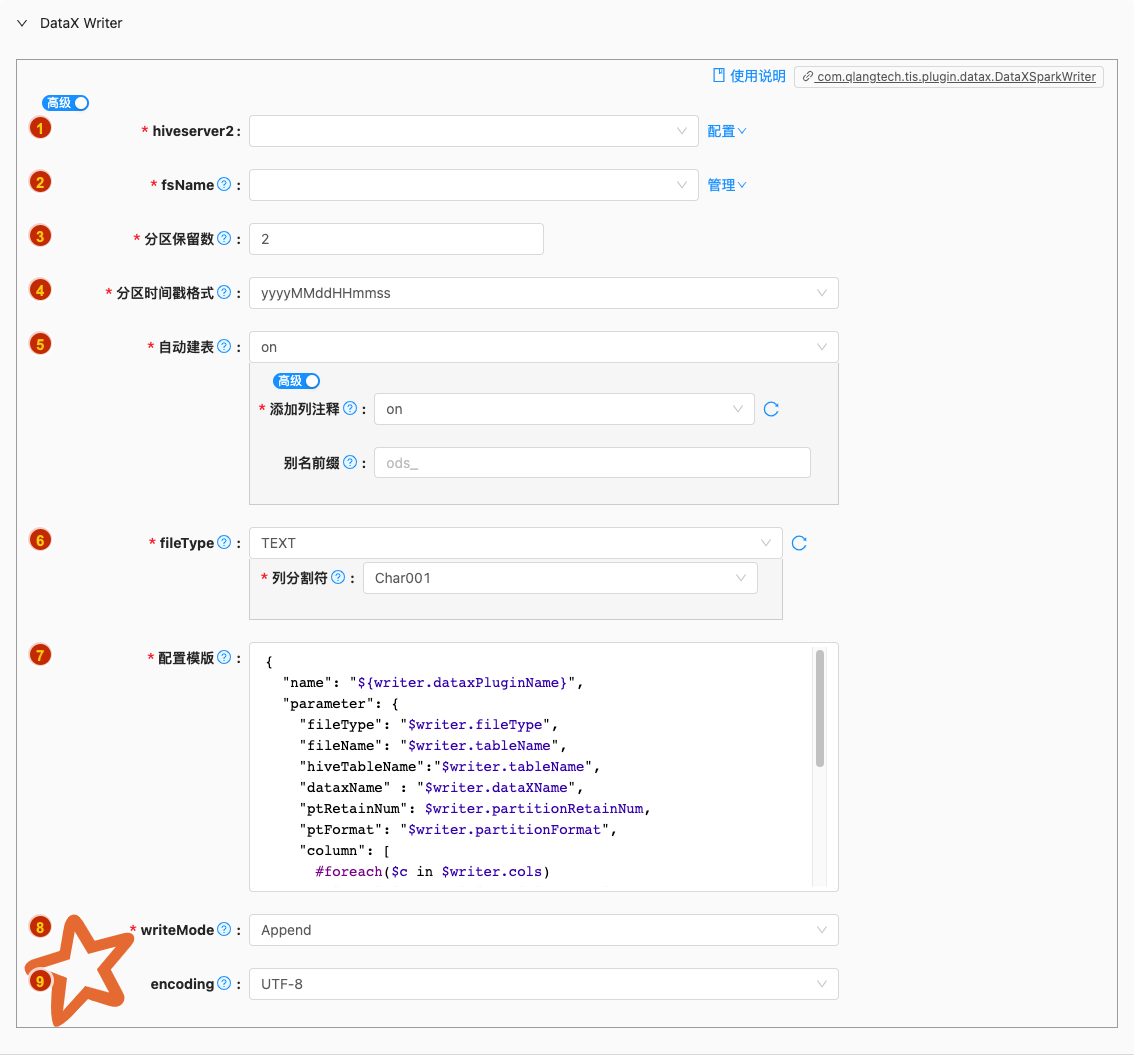Click the help icon next to fsName

(224, 184)
